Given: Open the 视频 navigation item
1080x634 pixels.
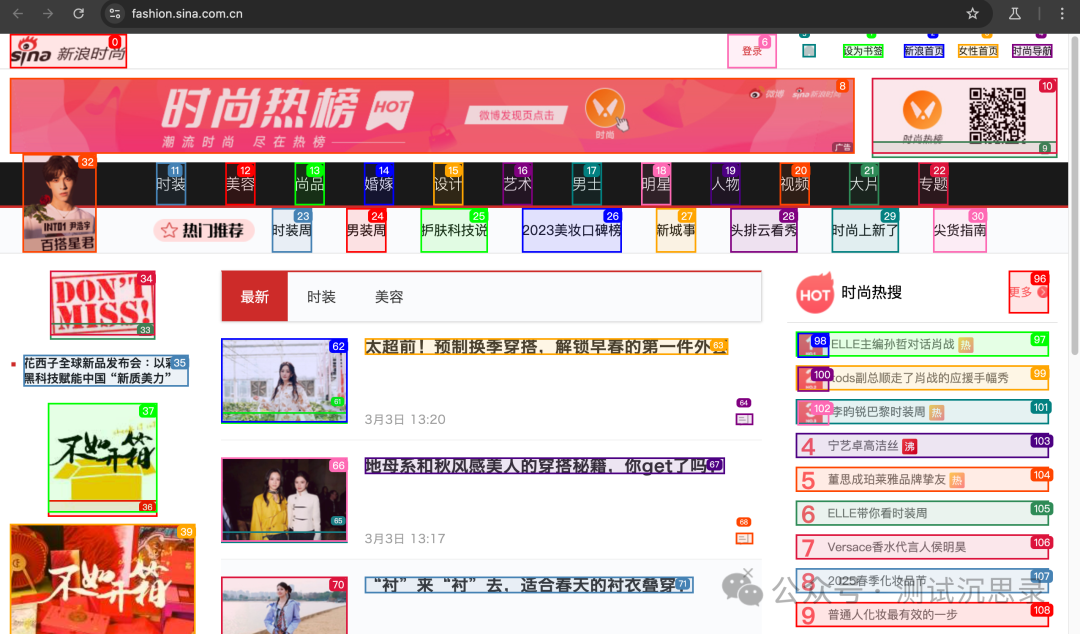Looking at the screenshot, I should (x=795, y=184).
